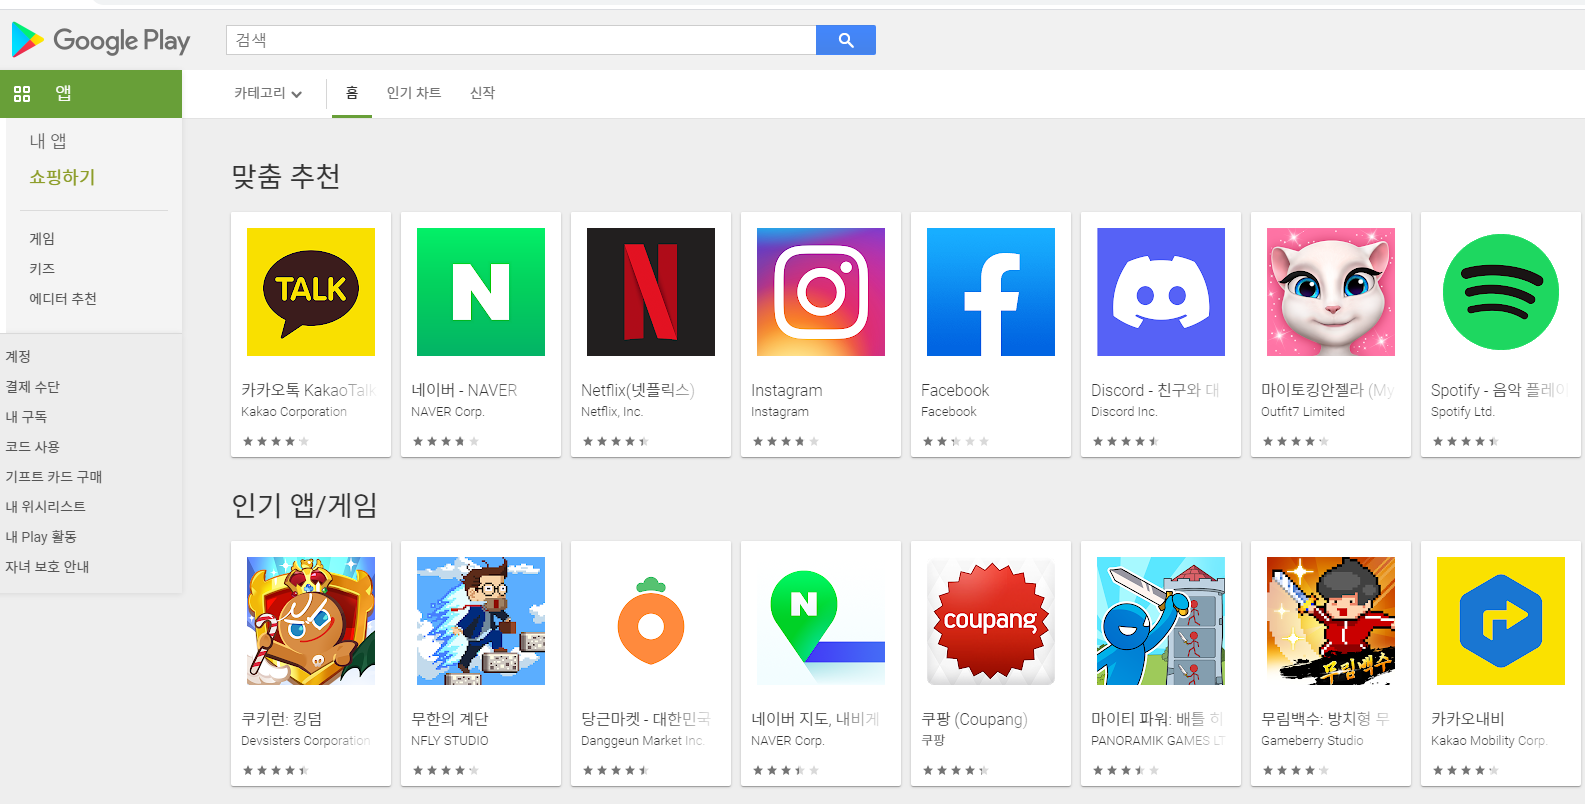Switch to the 인기 차트 tab
This screenshot has height=804, width=1585.
point(414,93)
